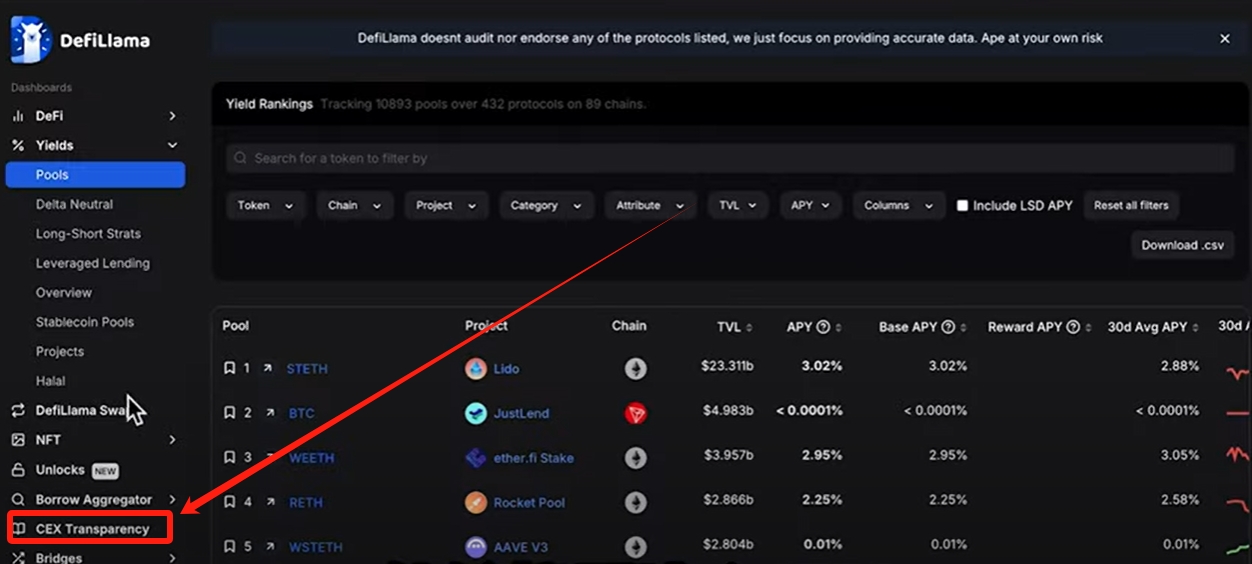Open the Token filter dropdown
Image resolution: width=1252 pixels, height=564 pixels.
[265, 205]
